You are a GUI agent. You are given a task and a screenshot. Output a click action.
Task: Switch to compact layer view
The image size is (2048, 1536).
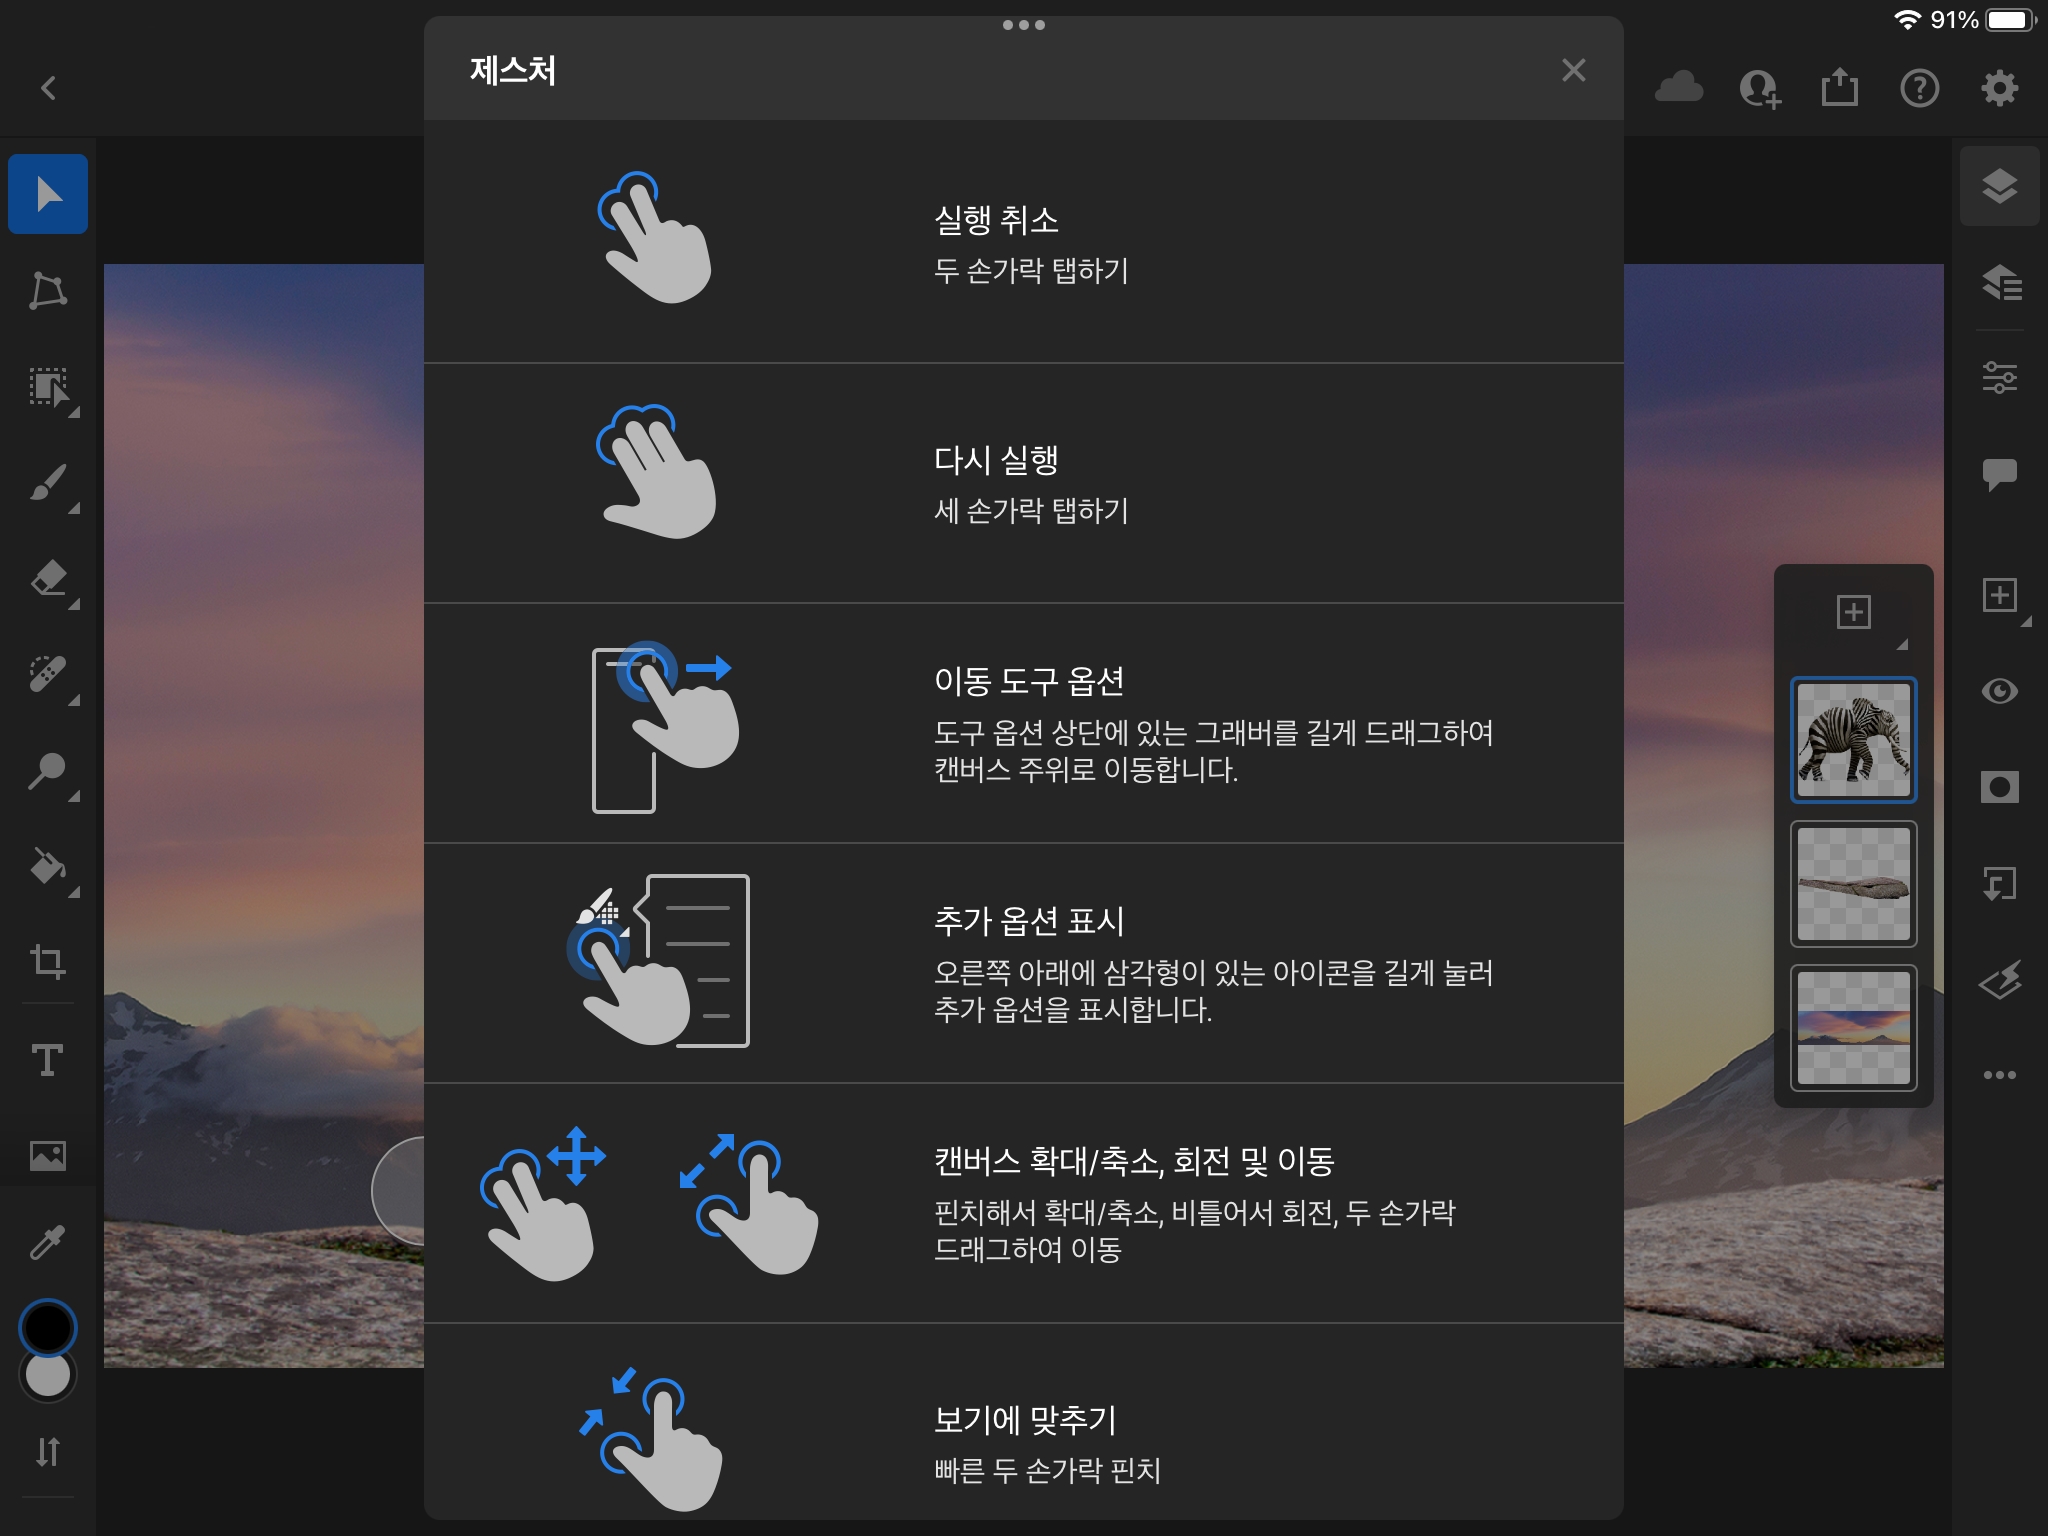pos(1999,187)
